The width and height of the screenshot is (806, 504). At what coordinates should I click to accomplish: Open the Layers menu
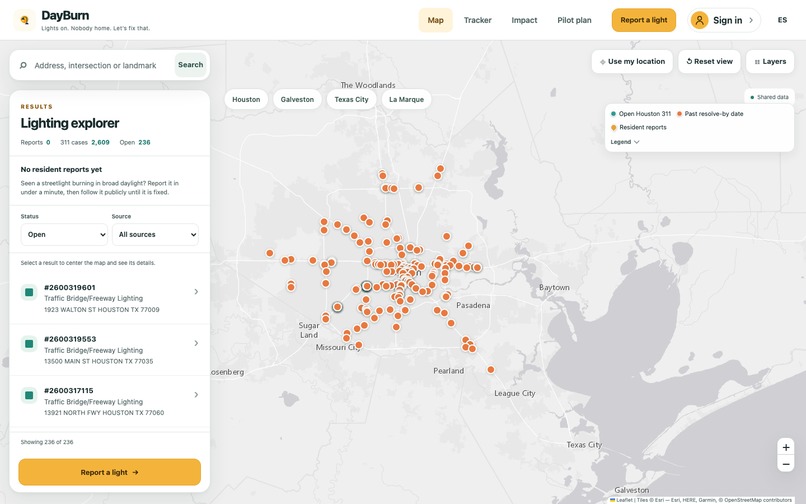[x=770, y=62]
